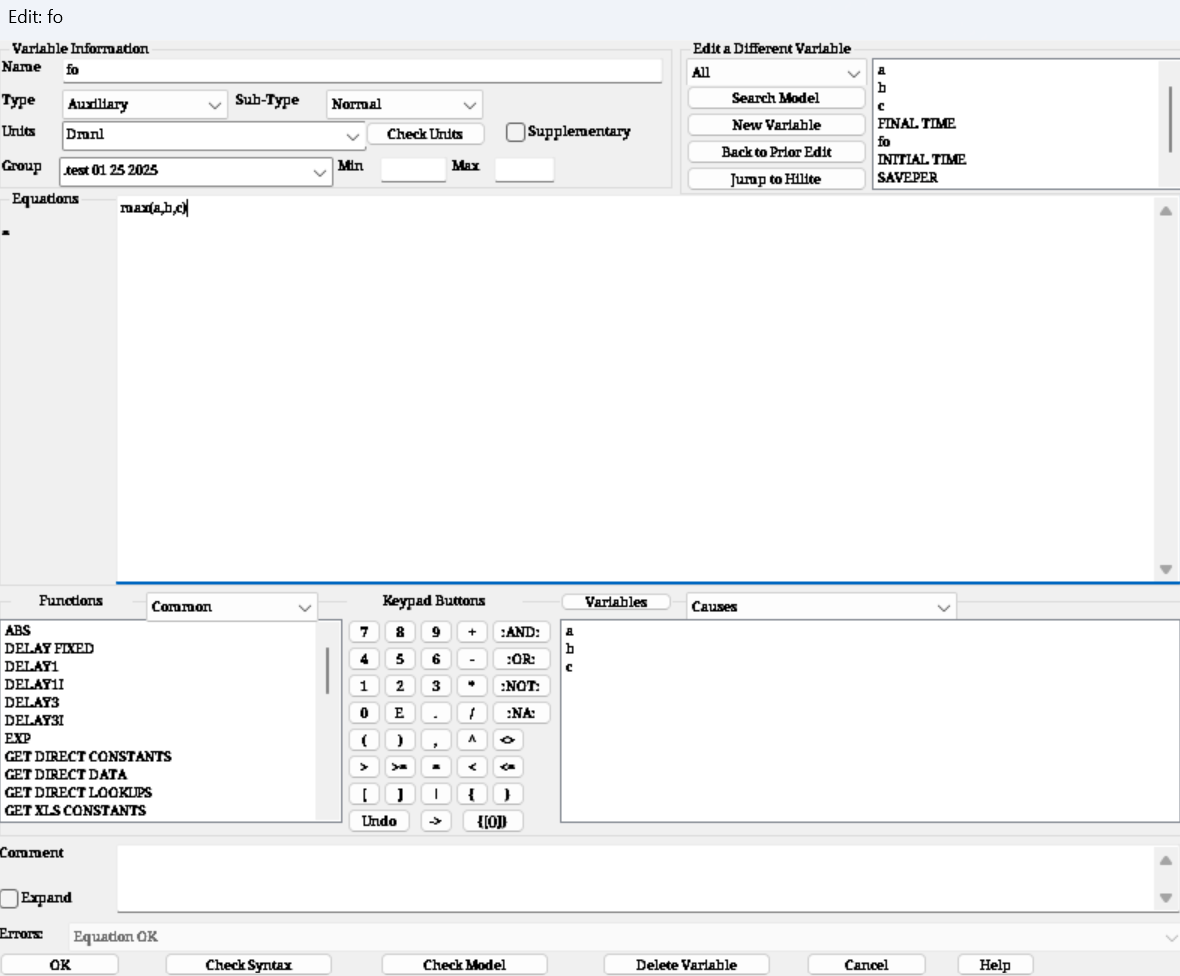This screenshot has height=976, width=1180.
Task: Insert {[()]} bracket set button
Action: click(x=492, y=821)
